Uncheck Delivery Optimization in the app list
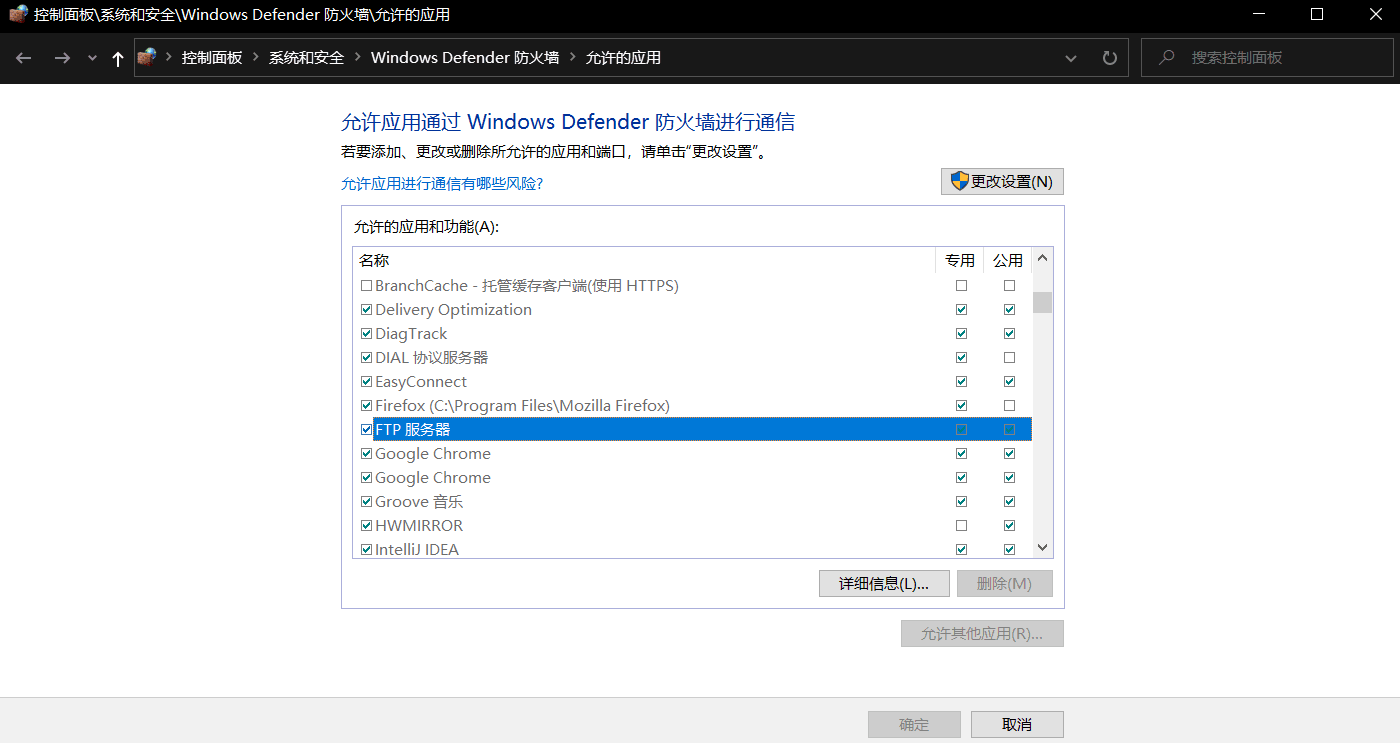The width and height of the screenshot is (1400, 743). [x=366, y=309]
